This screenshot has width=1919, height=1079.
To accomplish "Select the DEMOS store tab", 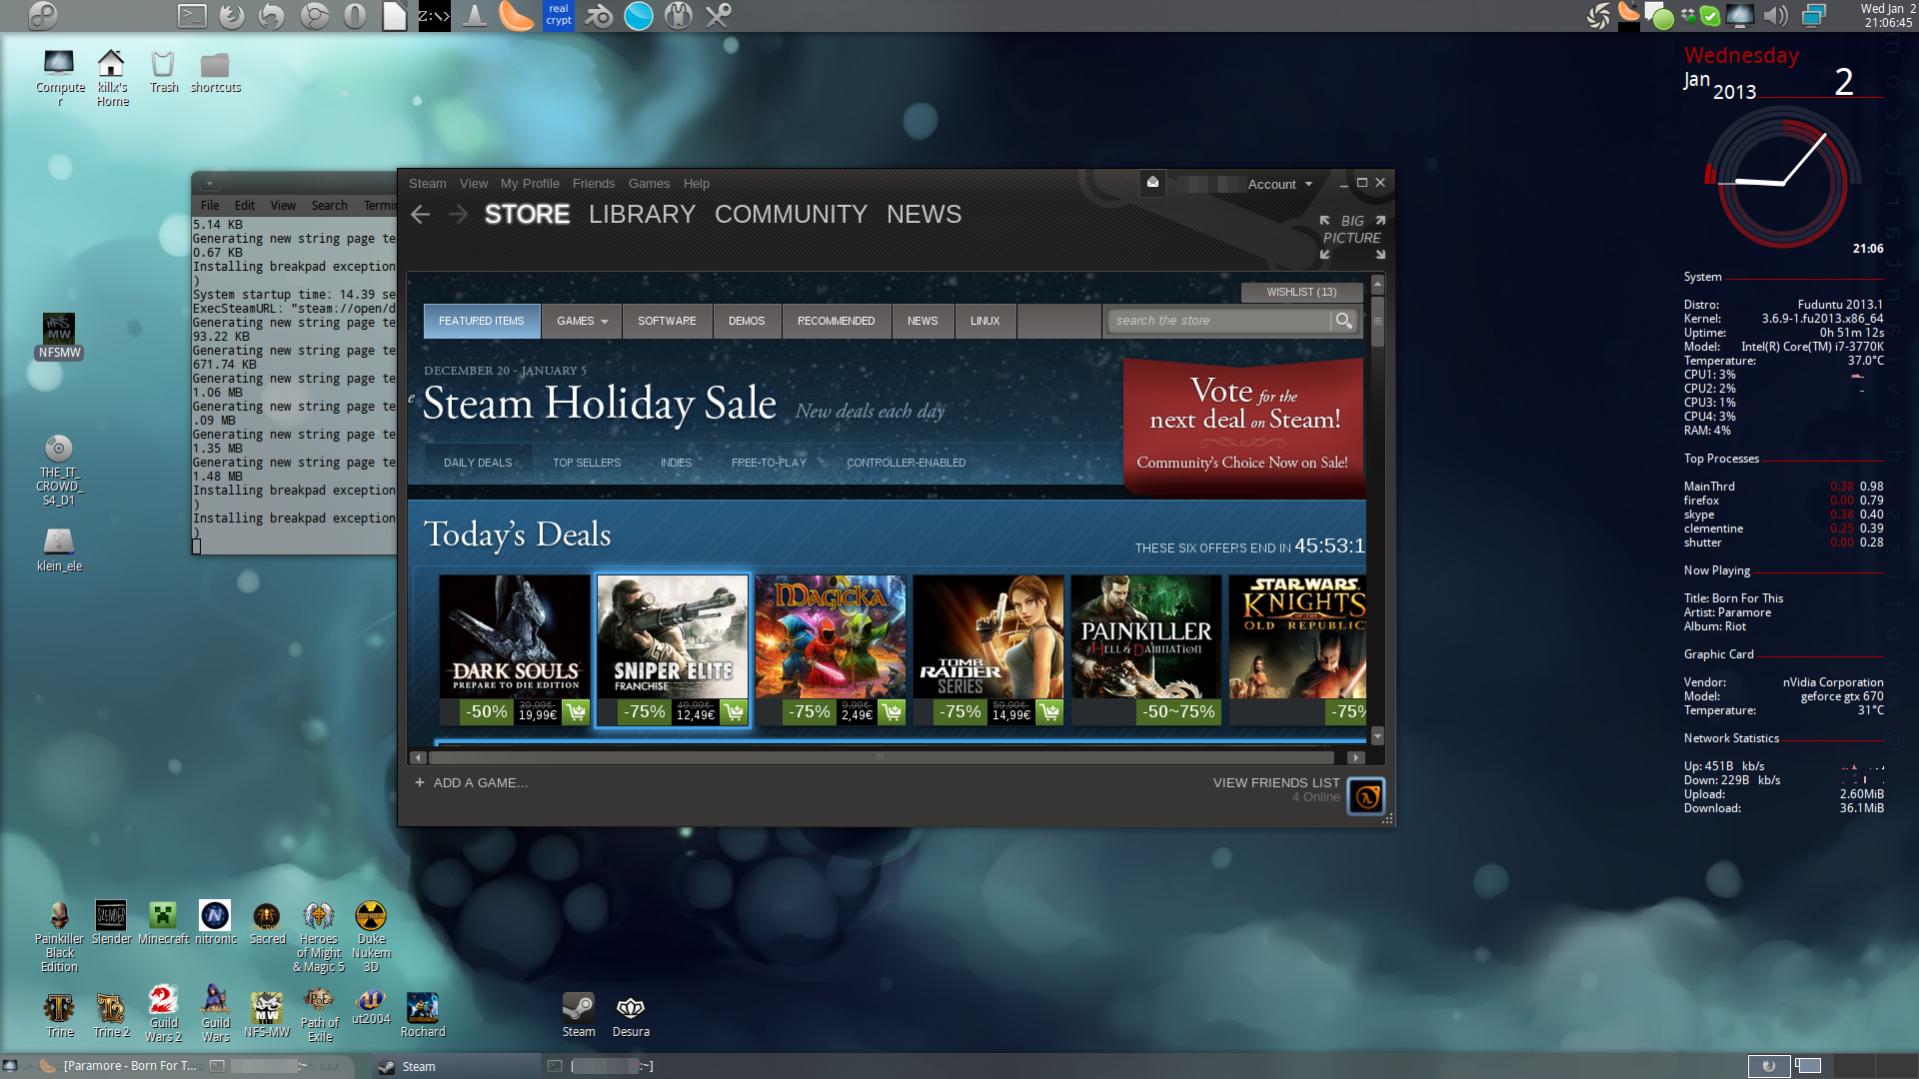I will [746, 321].
